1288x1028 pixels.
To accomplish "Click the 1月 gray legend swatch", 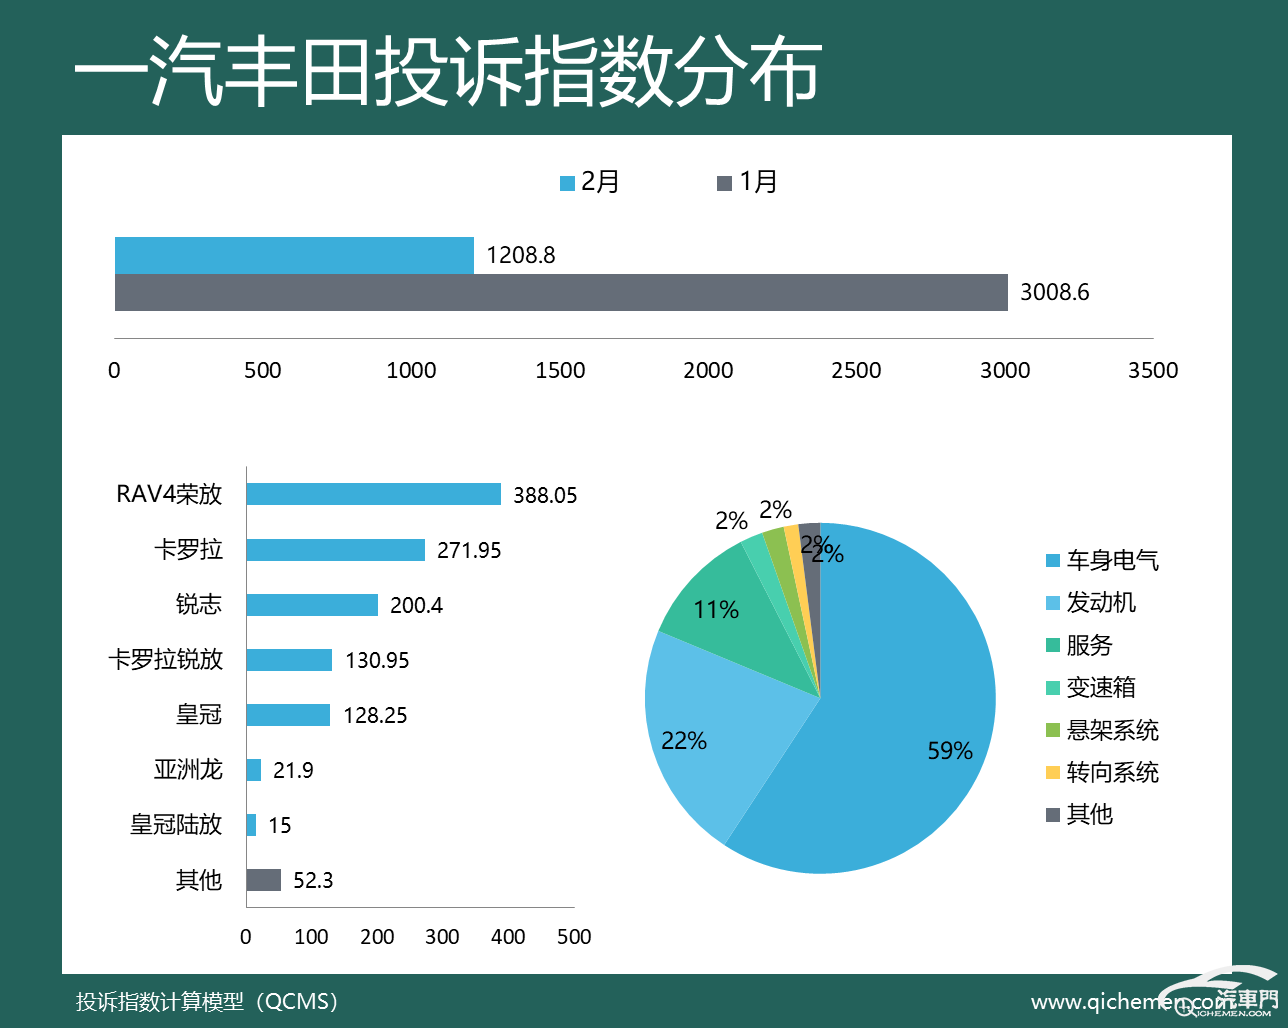I will point(725,183).
